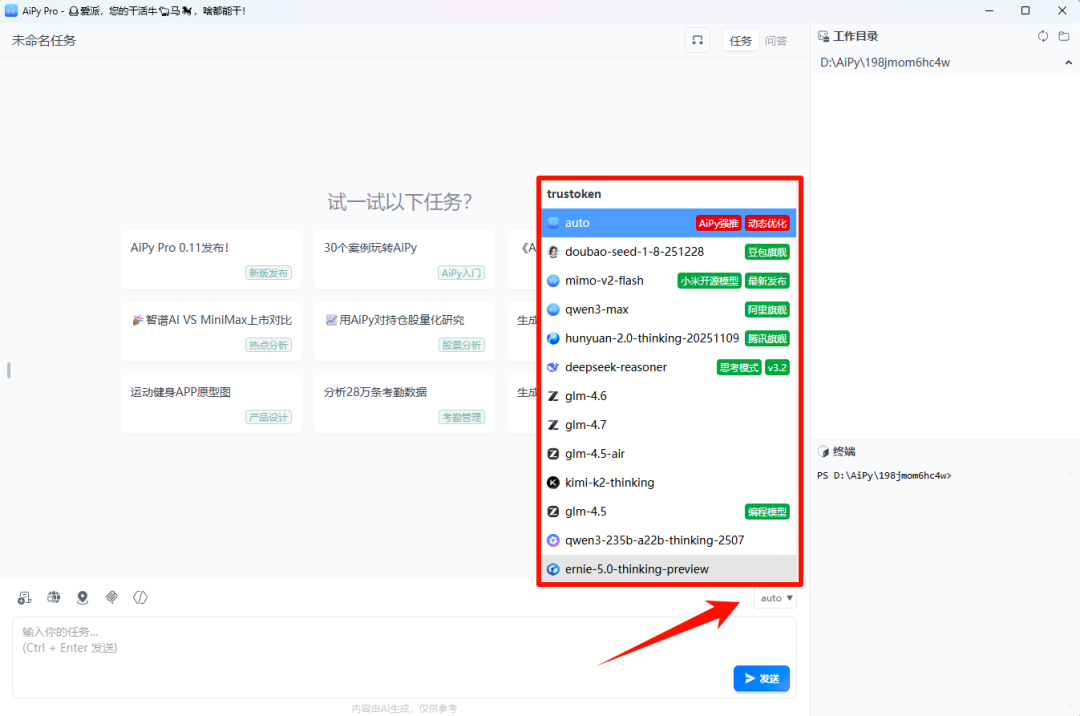The image size is (1080, 716).
Task: Click the glm-4.5-air logo icon
Action: tap(553, 454)
